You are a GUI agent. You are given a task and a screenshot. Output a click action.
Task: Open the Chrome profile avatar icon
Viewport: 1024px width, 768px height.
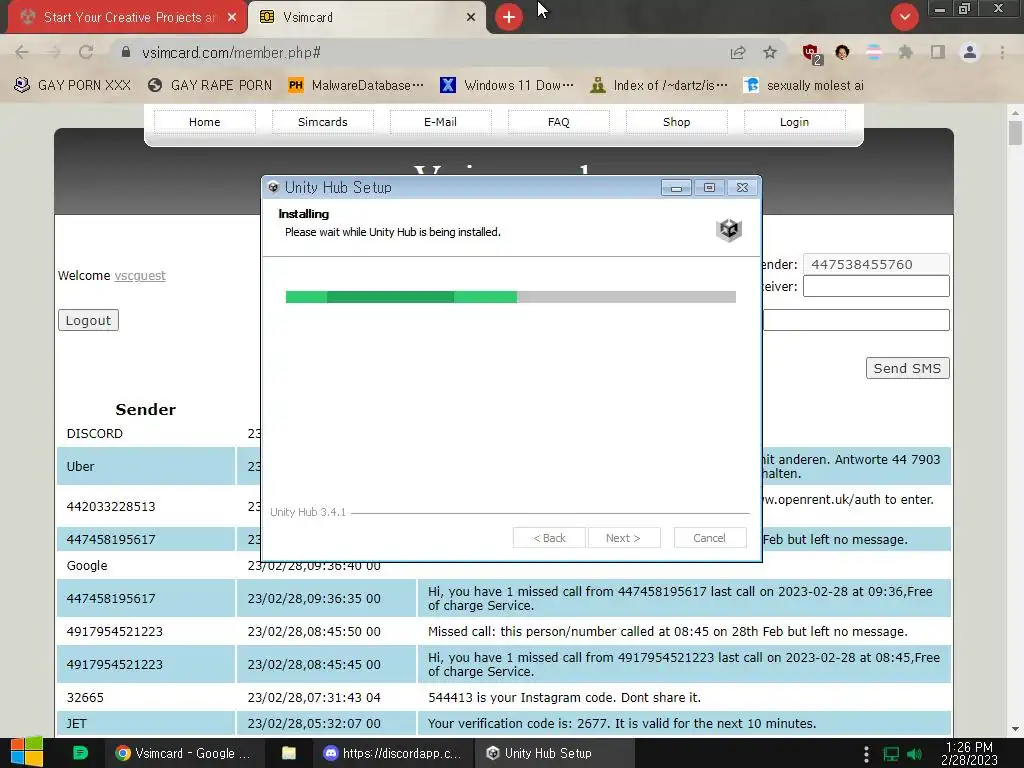(x=970, y=52)
